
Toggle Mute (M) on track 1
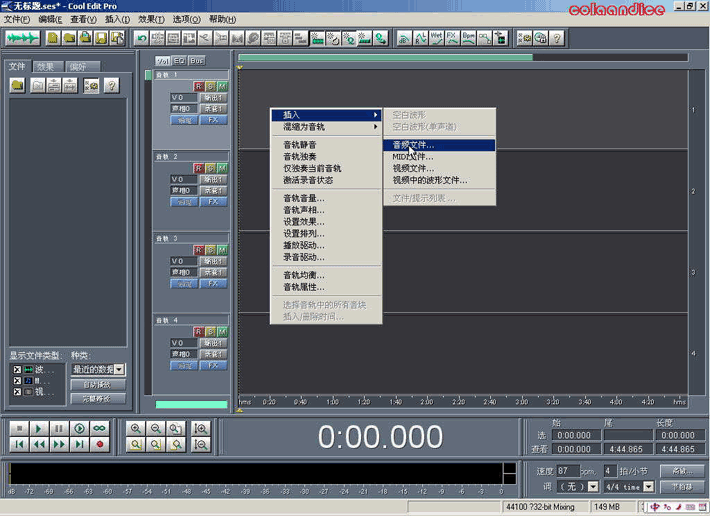[222, 86]
